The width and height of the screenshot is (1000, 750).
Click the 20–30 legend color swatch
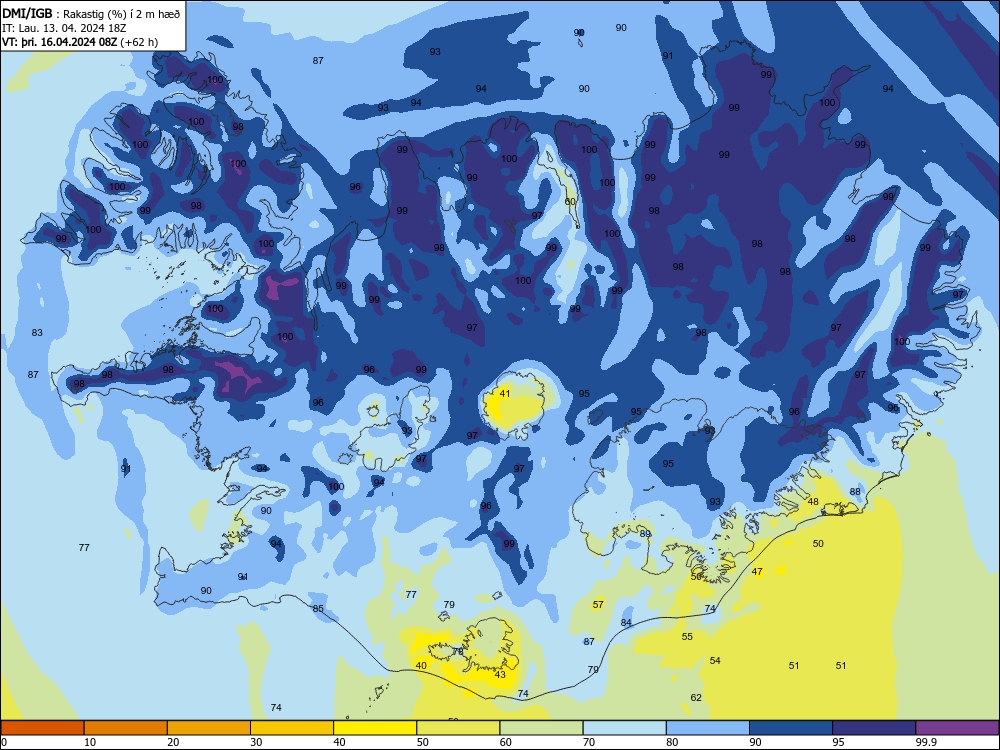tap(209, 728)
